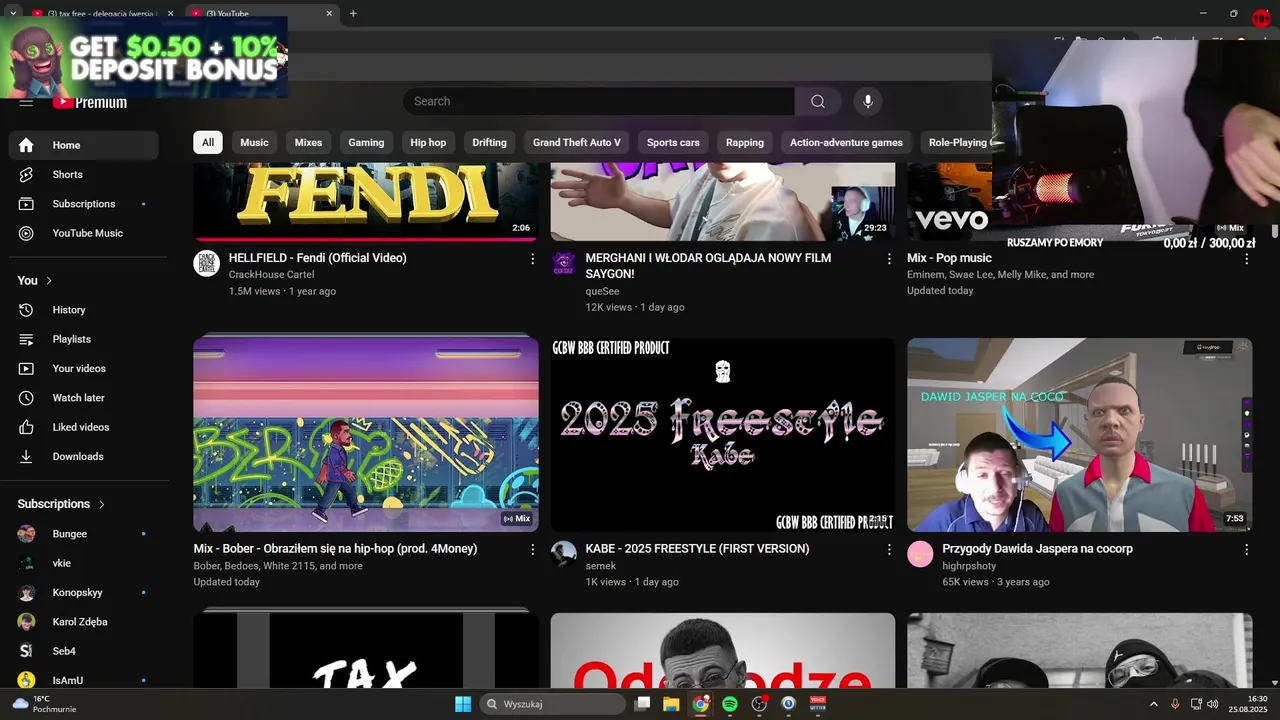
Task: Open Playlists in sidebar
Action: point(84,339)
